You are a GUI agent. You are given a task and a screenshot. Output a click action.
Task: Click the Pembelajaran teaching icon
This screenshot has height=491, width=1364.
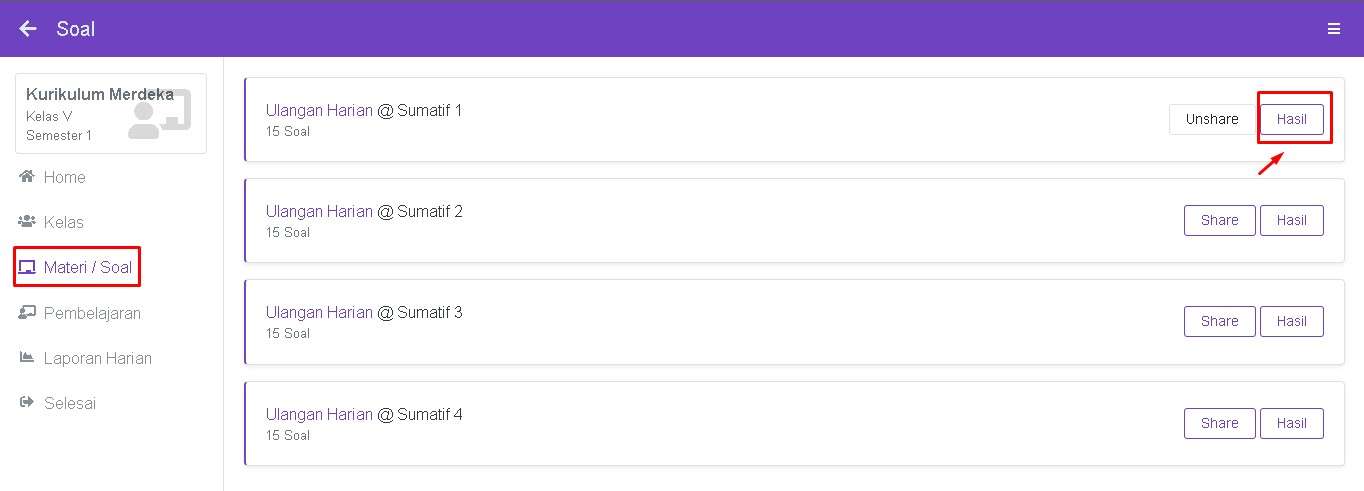coord(27,313)
